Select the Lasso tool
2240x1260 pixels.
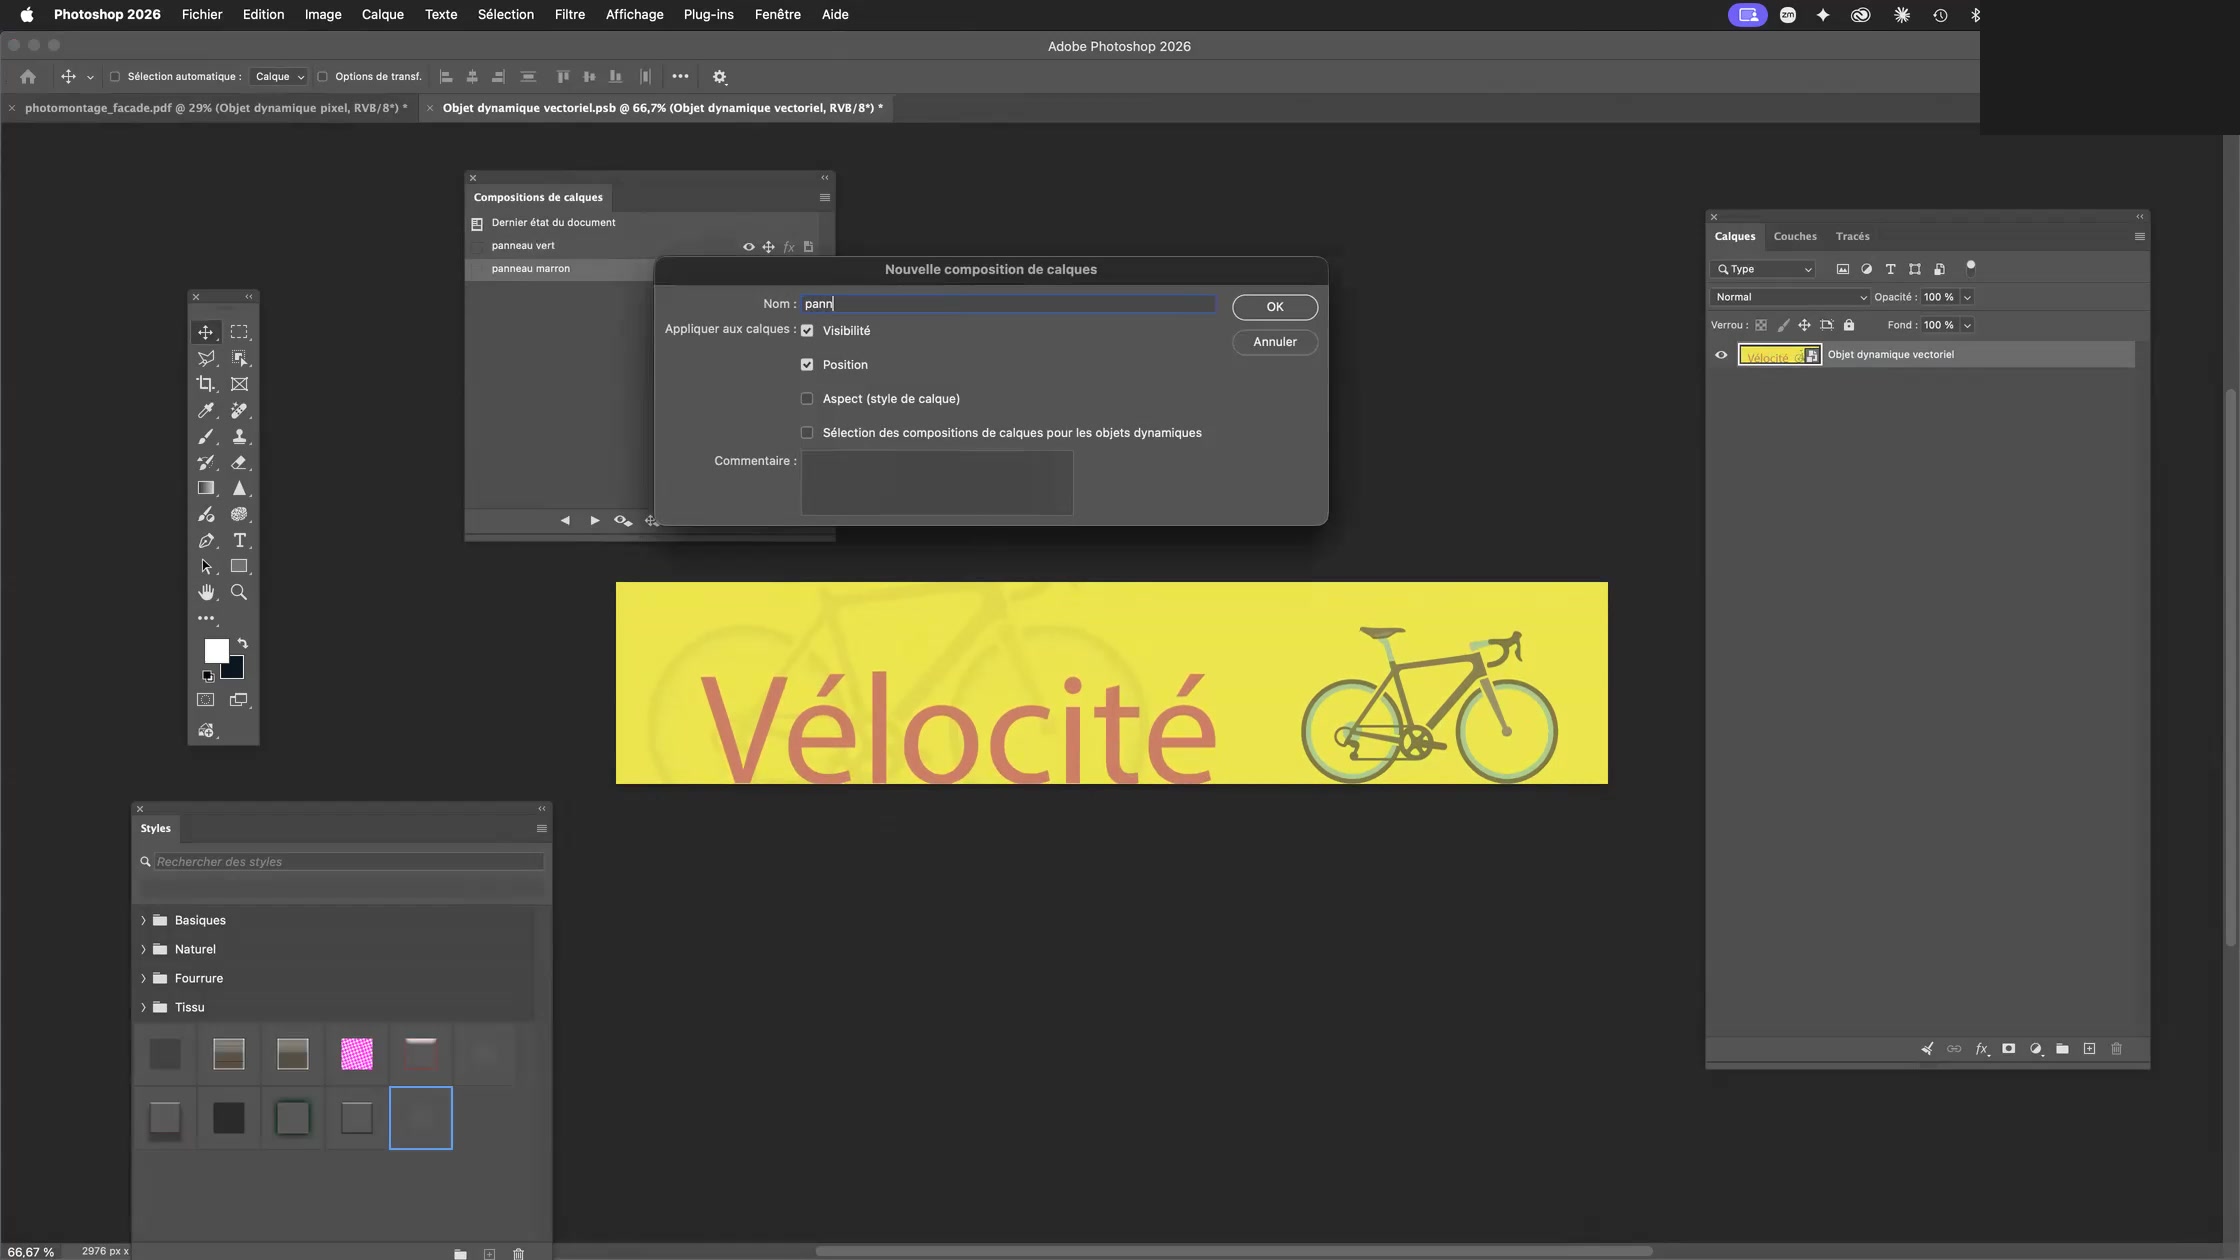pyautogui.click(x=205, y=358)
